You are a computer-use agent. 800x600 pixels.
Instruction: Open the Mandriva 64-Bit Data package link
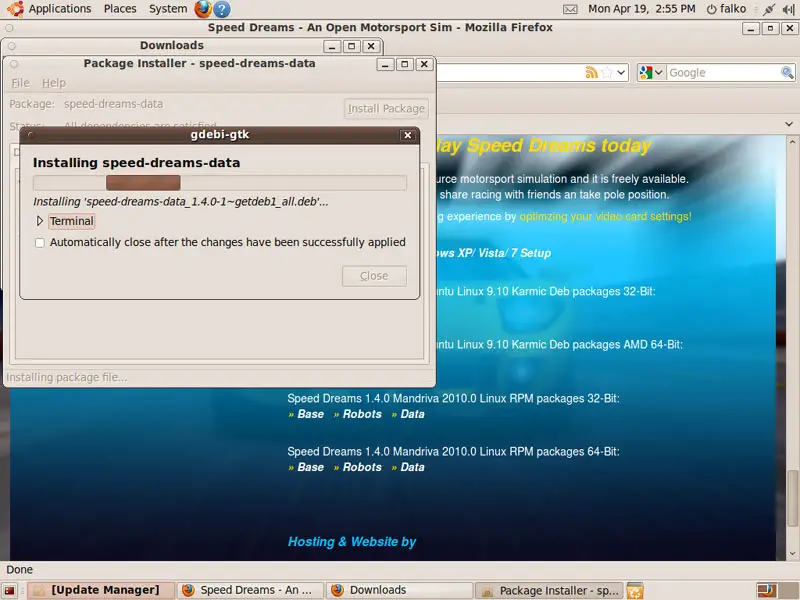coord(412,467)
